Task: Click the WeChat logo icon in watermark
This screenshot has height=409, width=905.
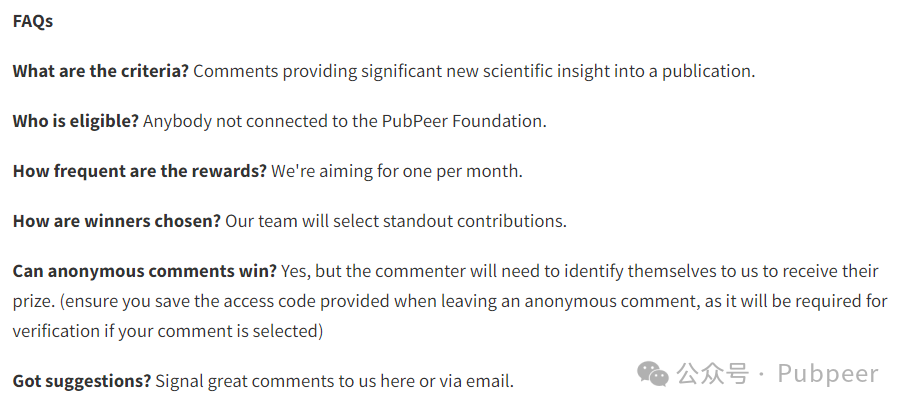Action: pos(653,374)
